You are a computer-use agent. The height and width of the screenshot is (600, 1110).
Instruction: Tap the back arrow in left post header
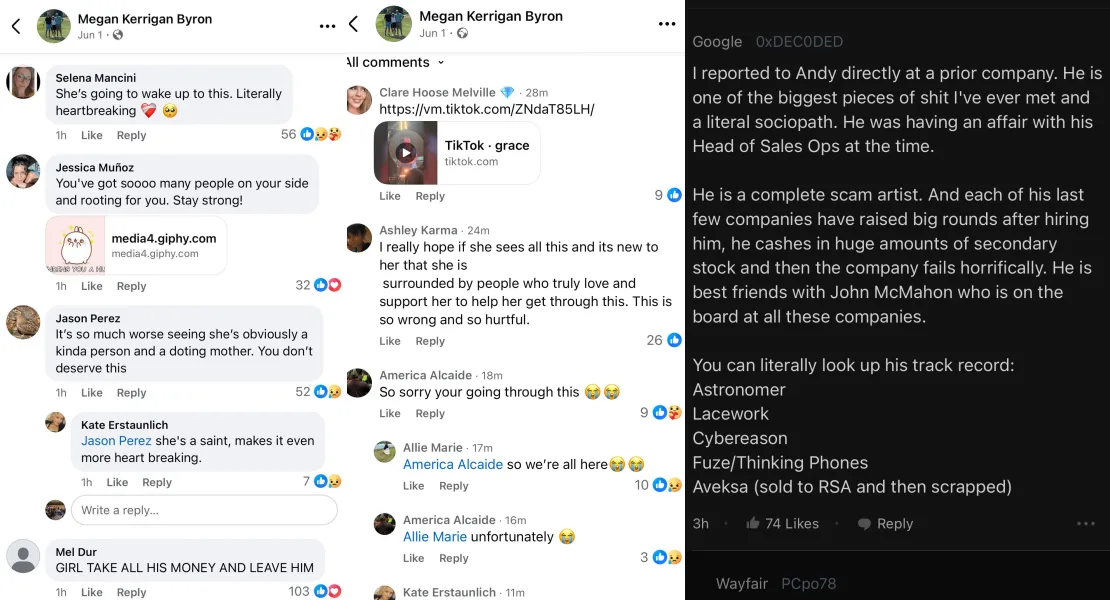tap(16, 26)
